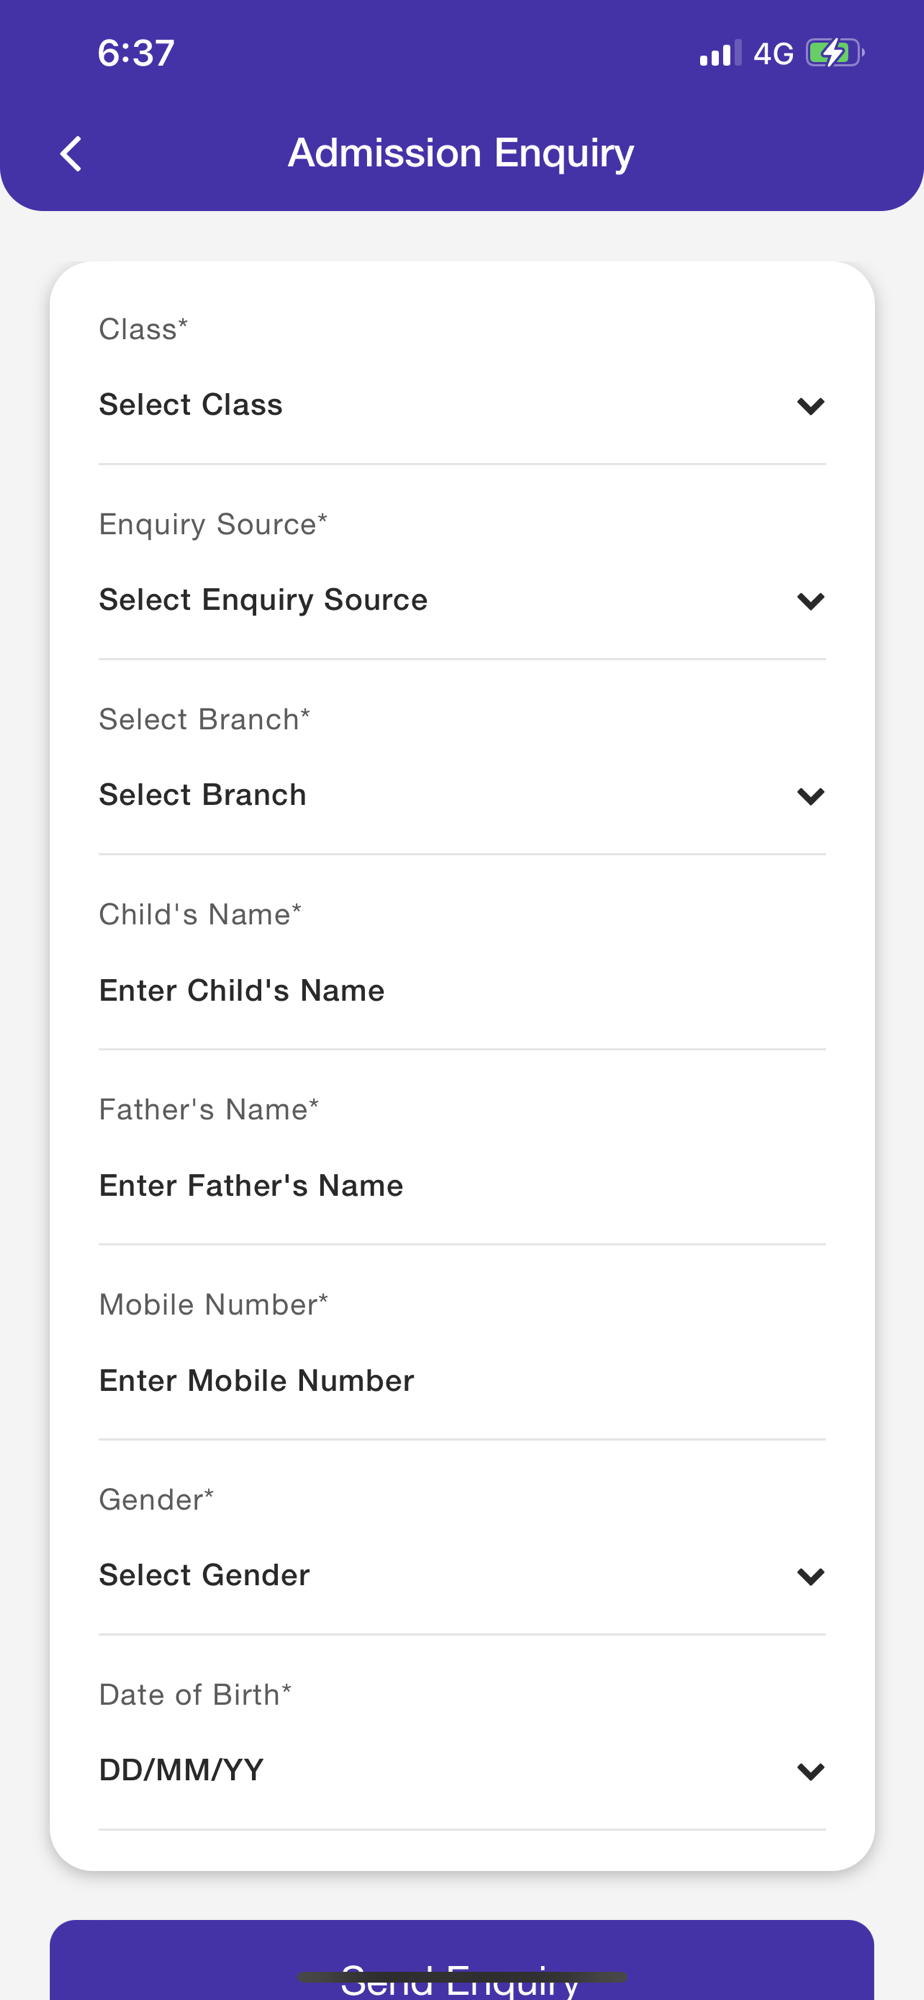924x2000 pixels.
Task: Tap the Admission Enquiry header title
Action: (461, 153)
